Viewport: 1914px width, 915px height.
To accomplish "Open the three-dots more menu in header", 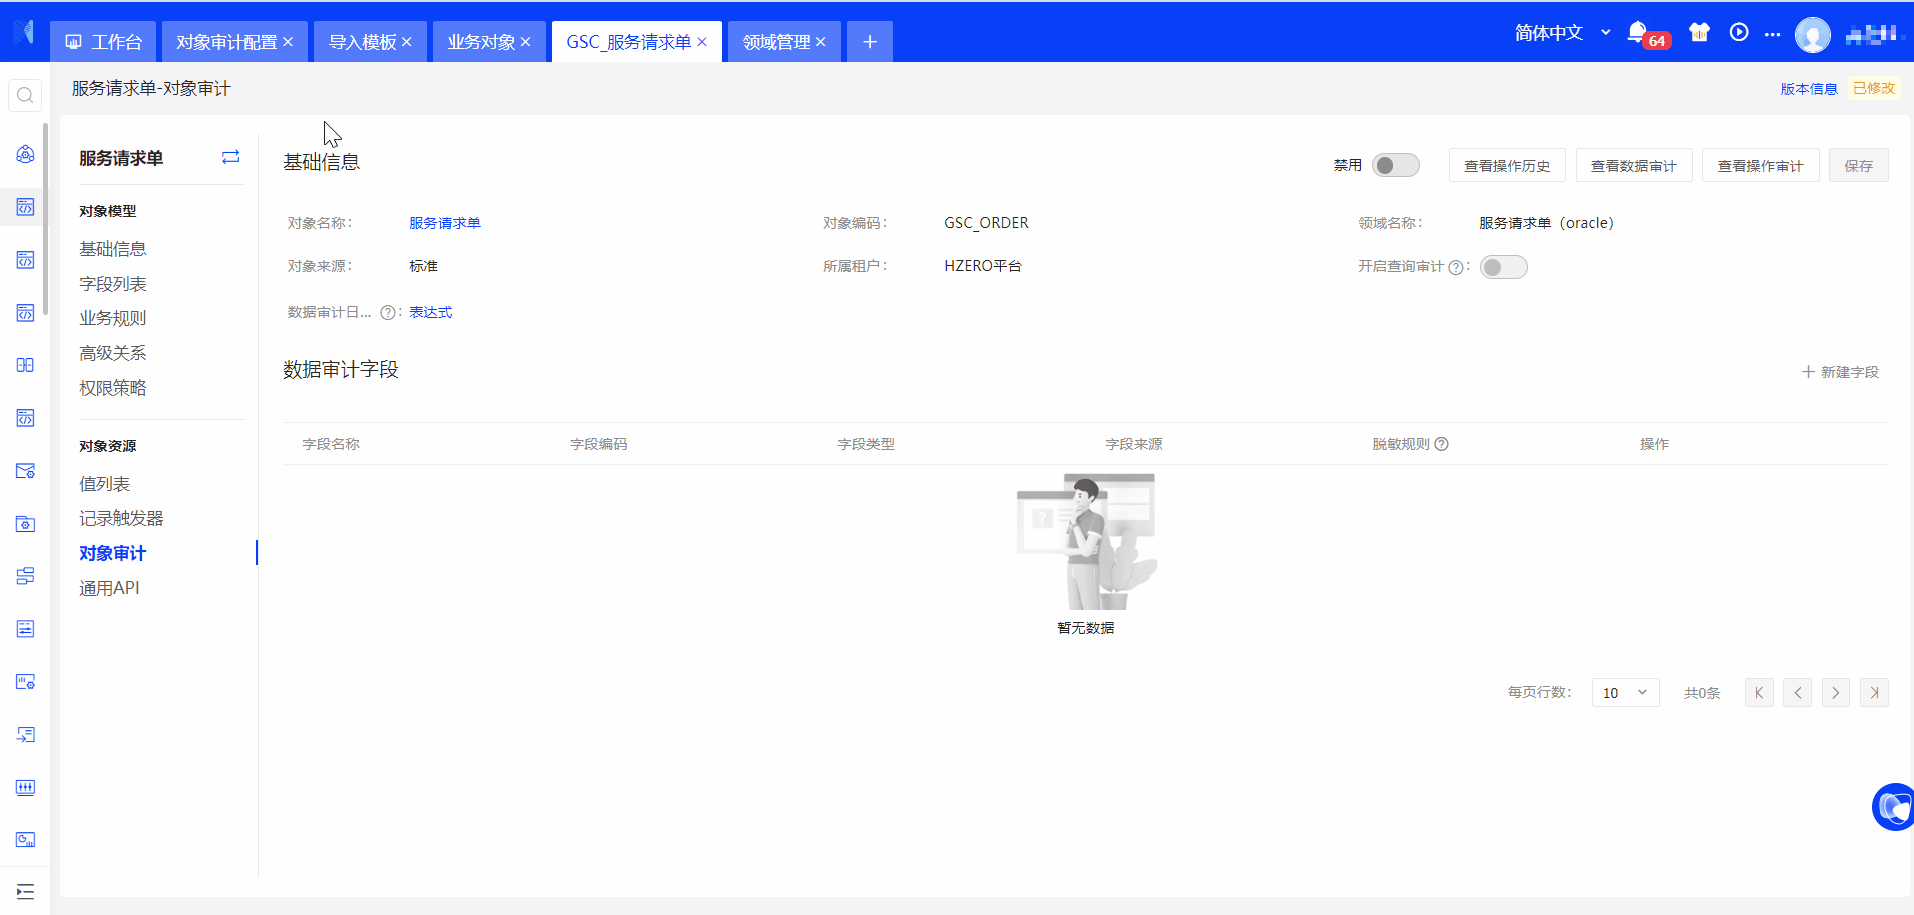I will (1772, 34).
